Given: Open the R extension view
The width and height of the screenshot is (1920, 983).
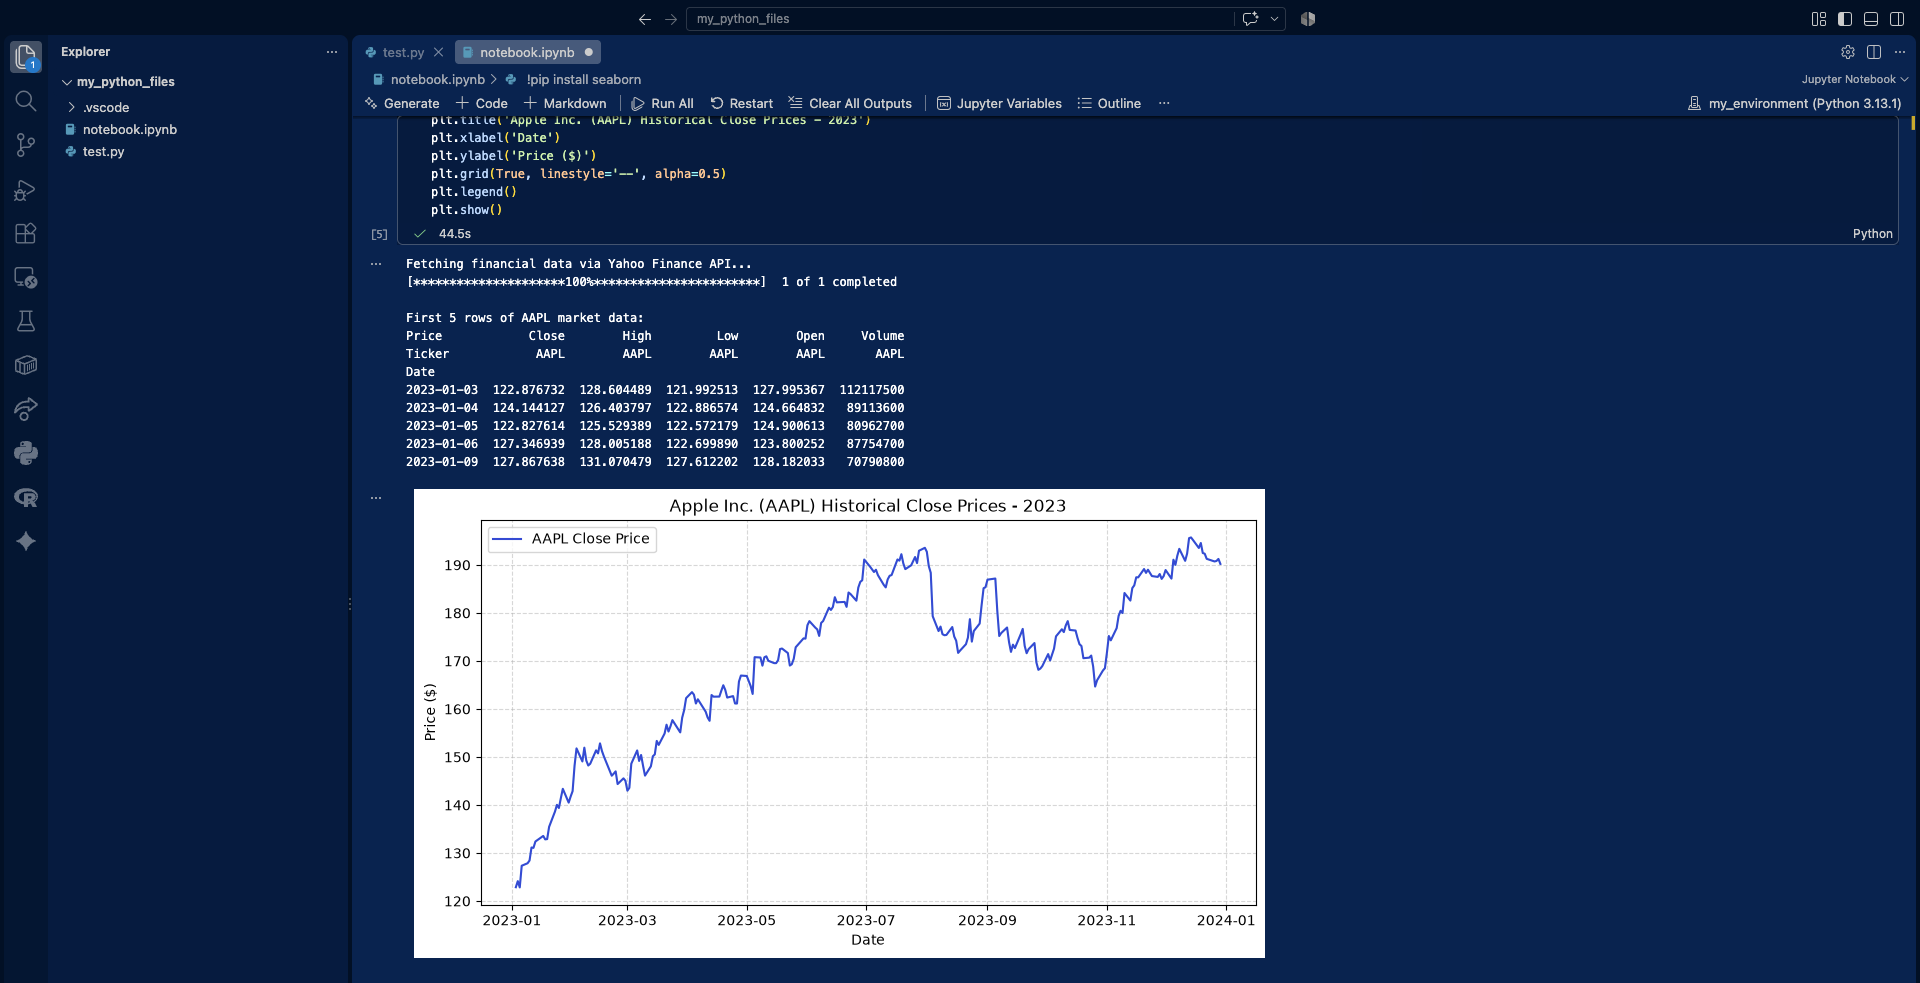Looking at the screenshot, I should 26,497.
